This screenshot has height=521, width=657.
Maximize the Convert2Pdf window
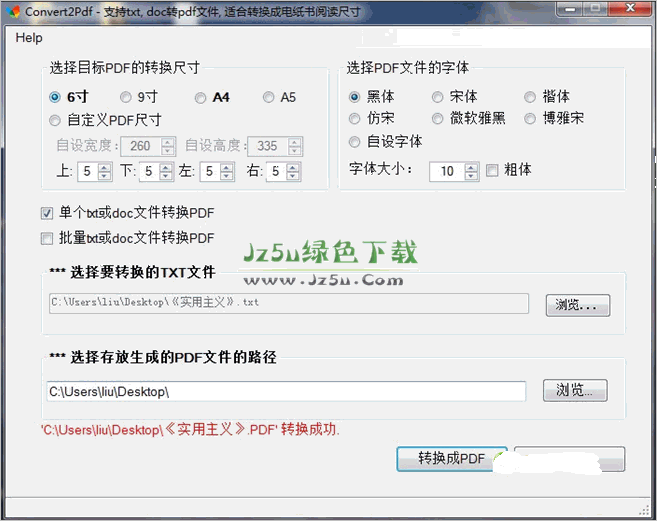[595, 9]
